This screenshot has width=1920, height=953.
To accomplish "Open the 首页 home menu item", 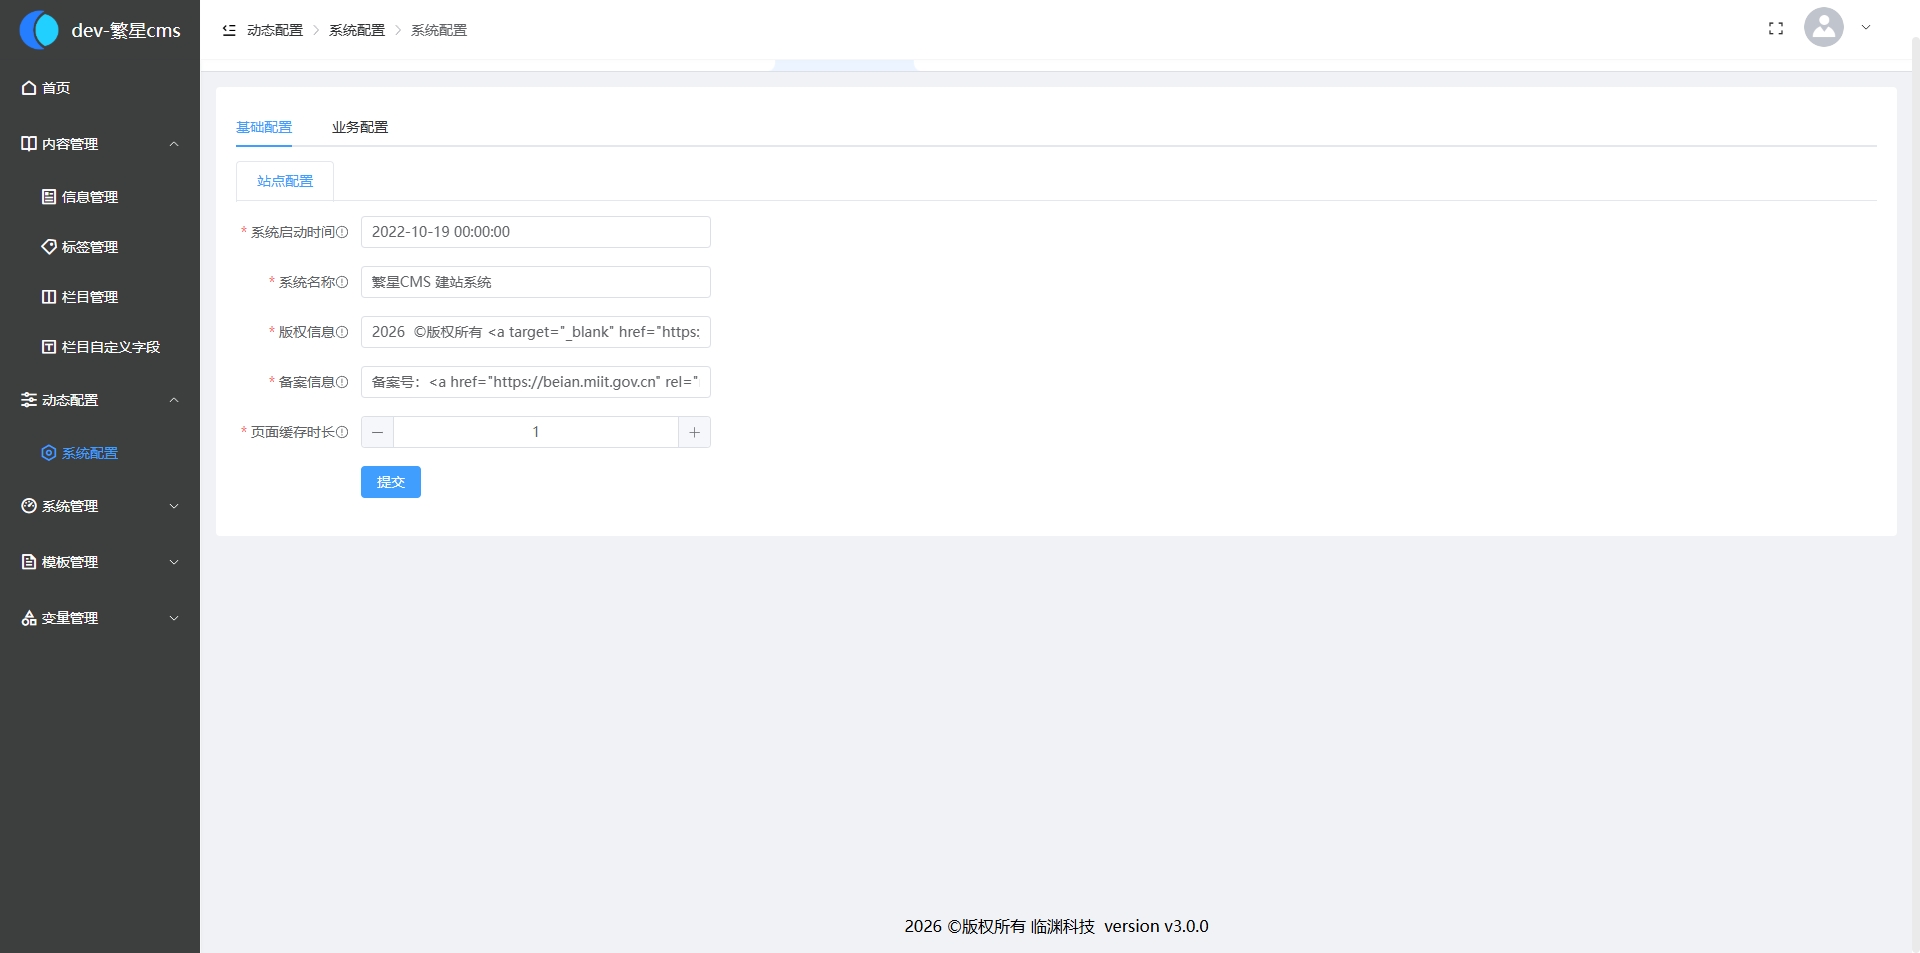I will 56,88.
